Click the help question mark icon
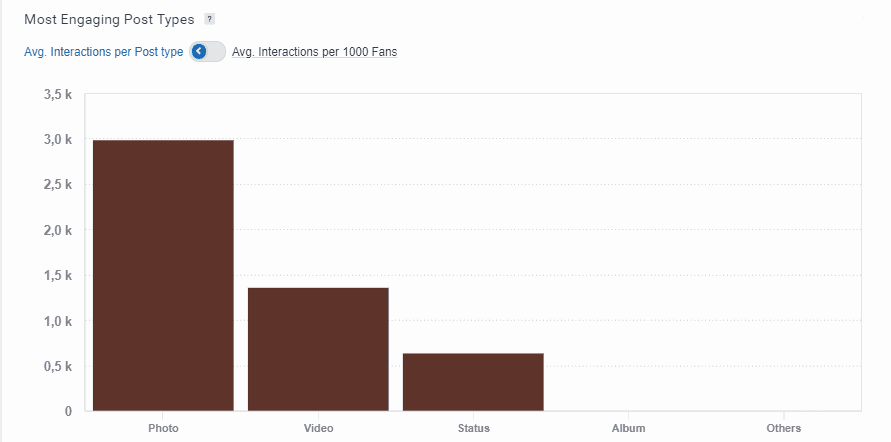 tap(209, 19)
